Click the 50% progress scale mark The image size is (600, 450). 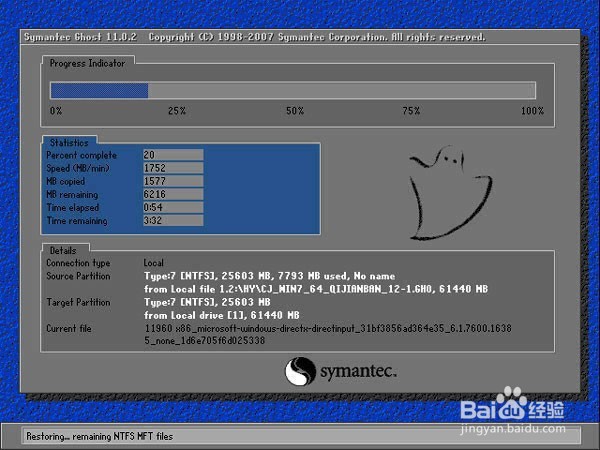[295, 111]
